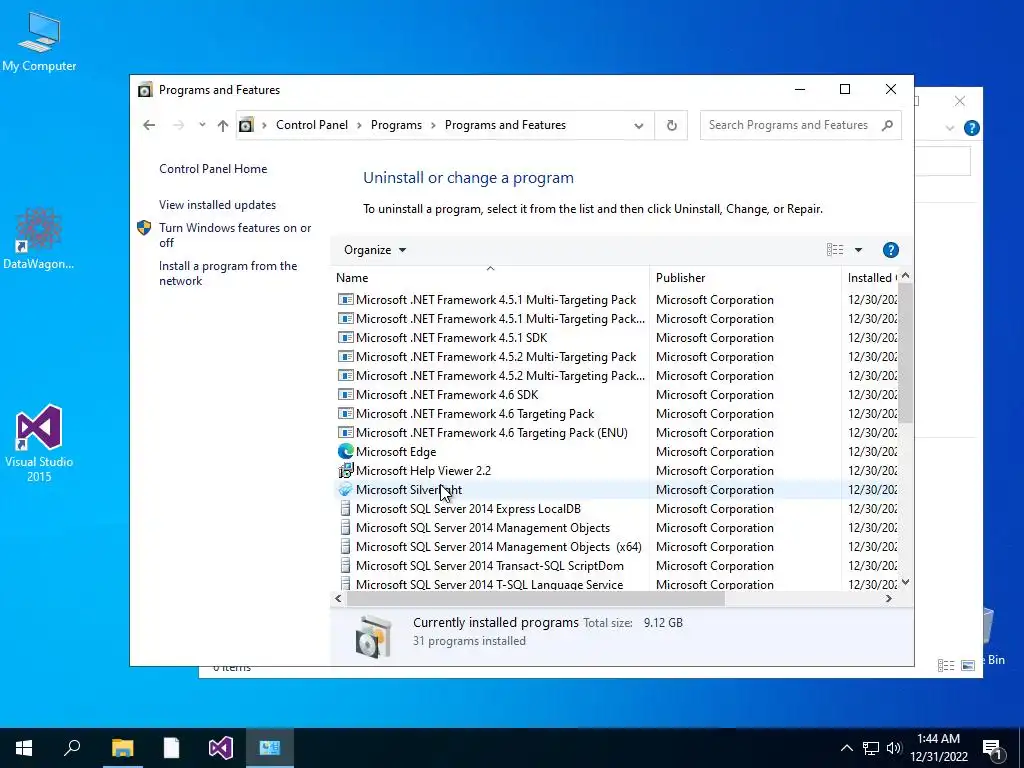Open the view options dropdown arrow
The width and height of the screenshot is (1024, 768).
[x=858, y=249]
